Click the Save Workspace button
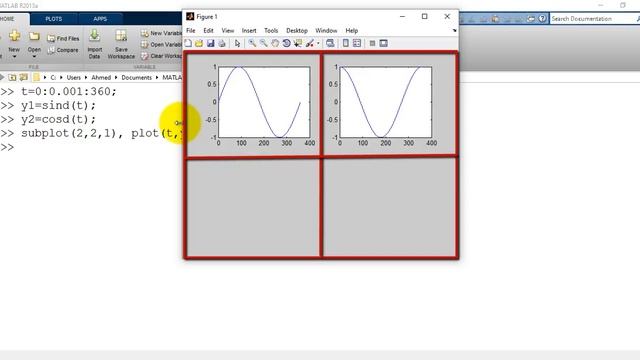This screenshot has width=640, height=360. pyautogui.click(x=121, y=44)
